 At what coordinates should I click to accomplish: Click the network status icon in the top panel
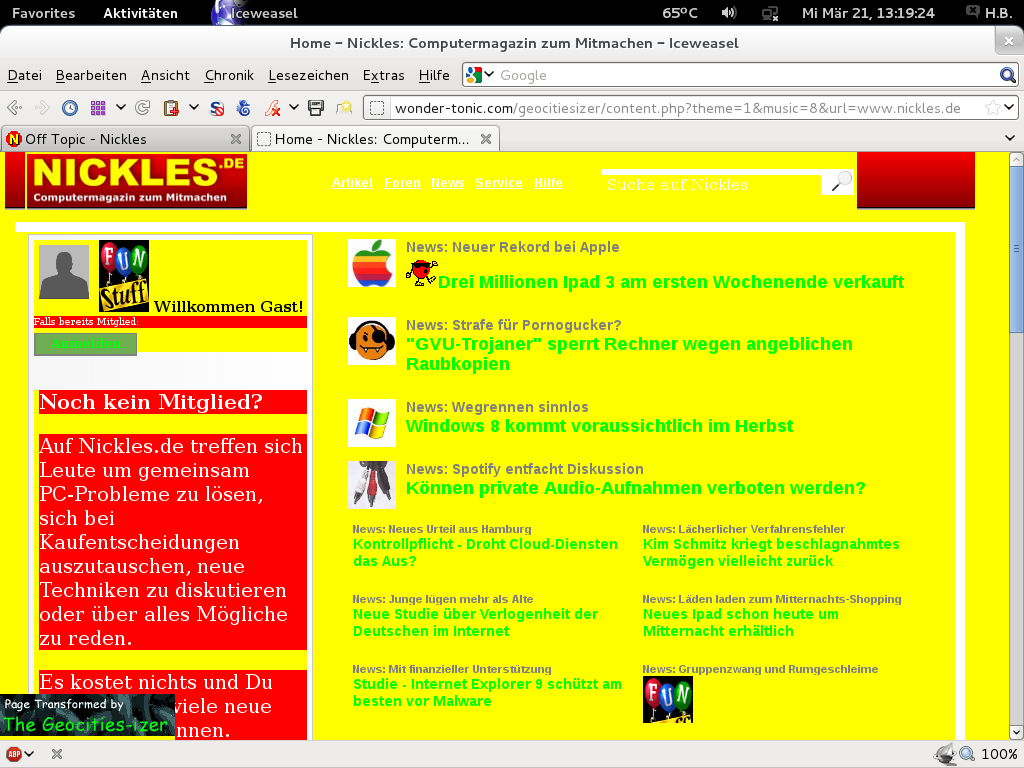[771, 13]
